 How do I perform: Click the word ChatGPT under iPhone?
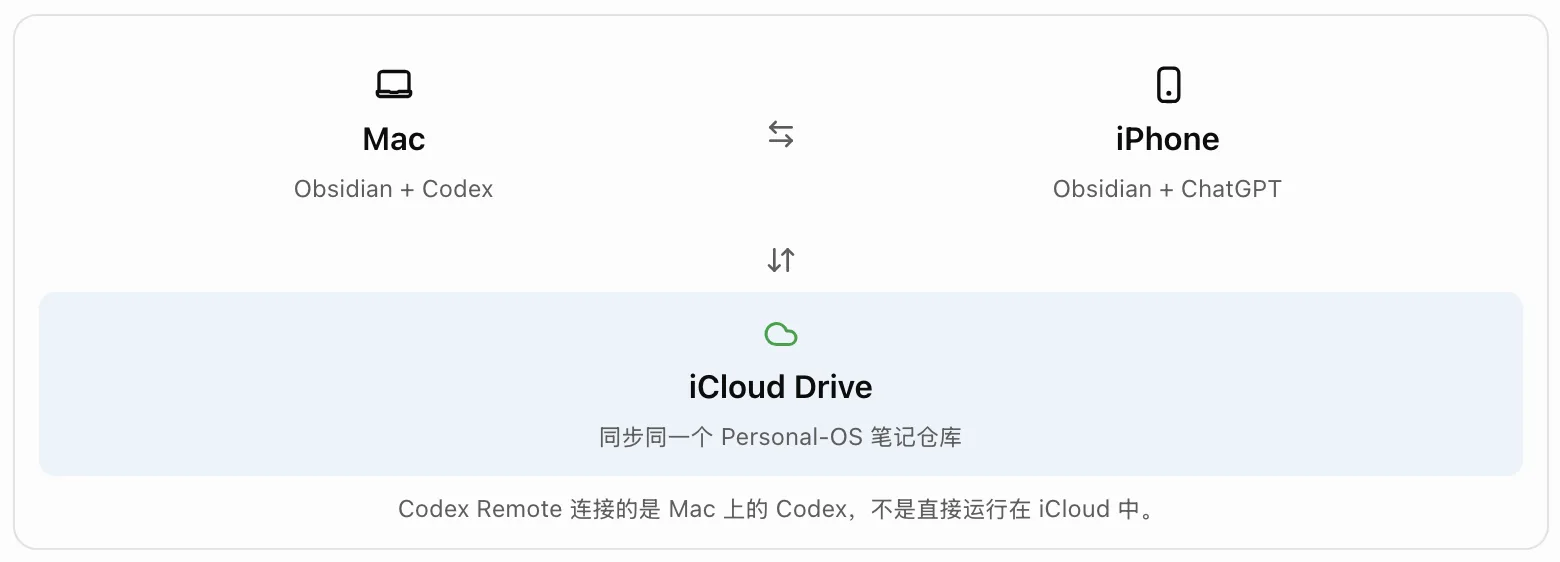pyautogui.click(x=1231, y=189)
